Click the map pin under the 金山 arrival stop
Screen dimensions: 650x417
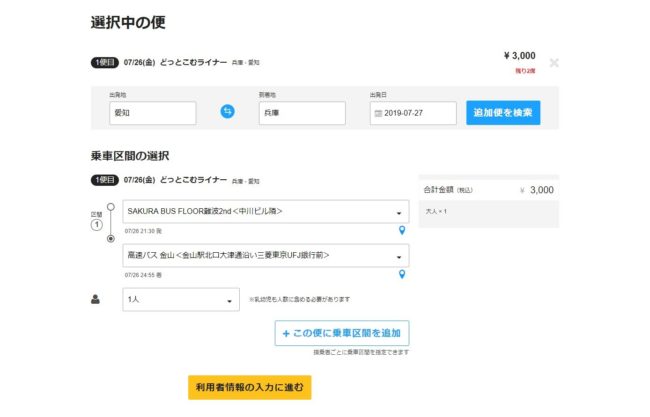tap(402, 274)
